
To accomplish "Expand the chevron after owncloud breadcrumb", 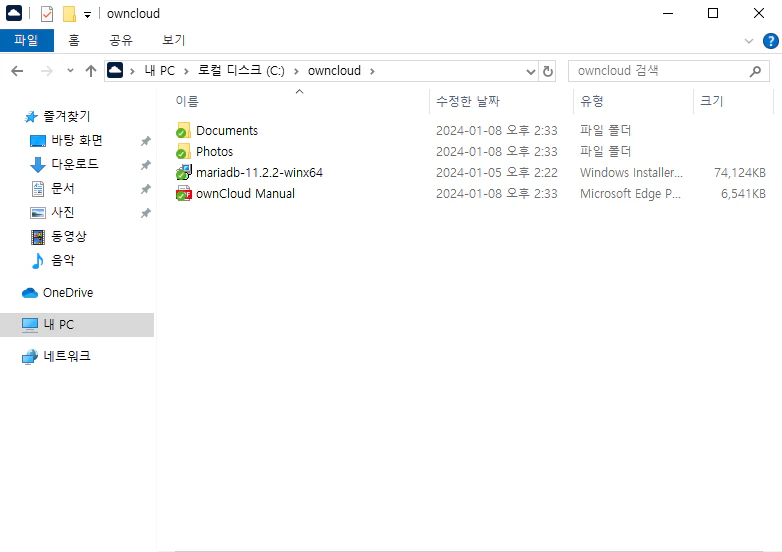I will 372,71.
